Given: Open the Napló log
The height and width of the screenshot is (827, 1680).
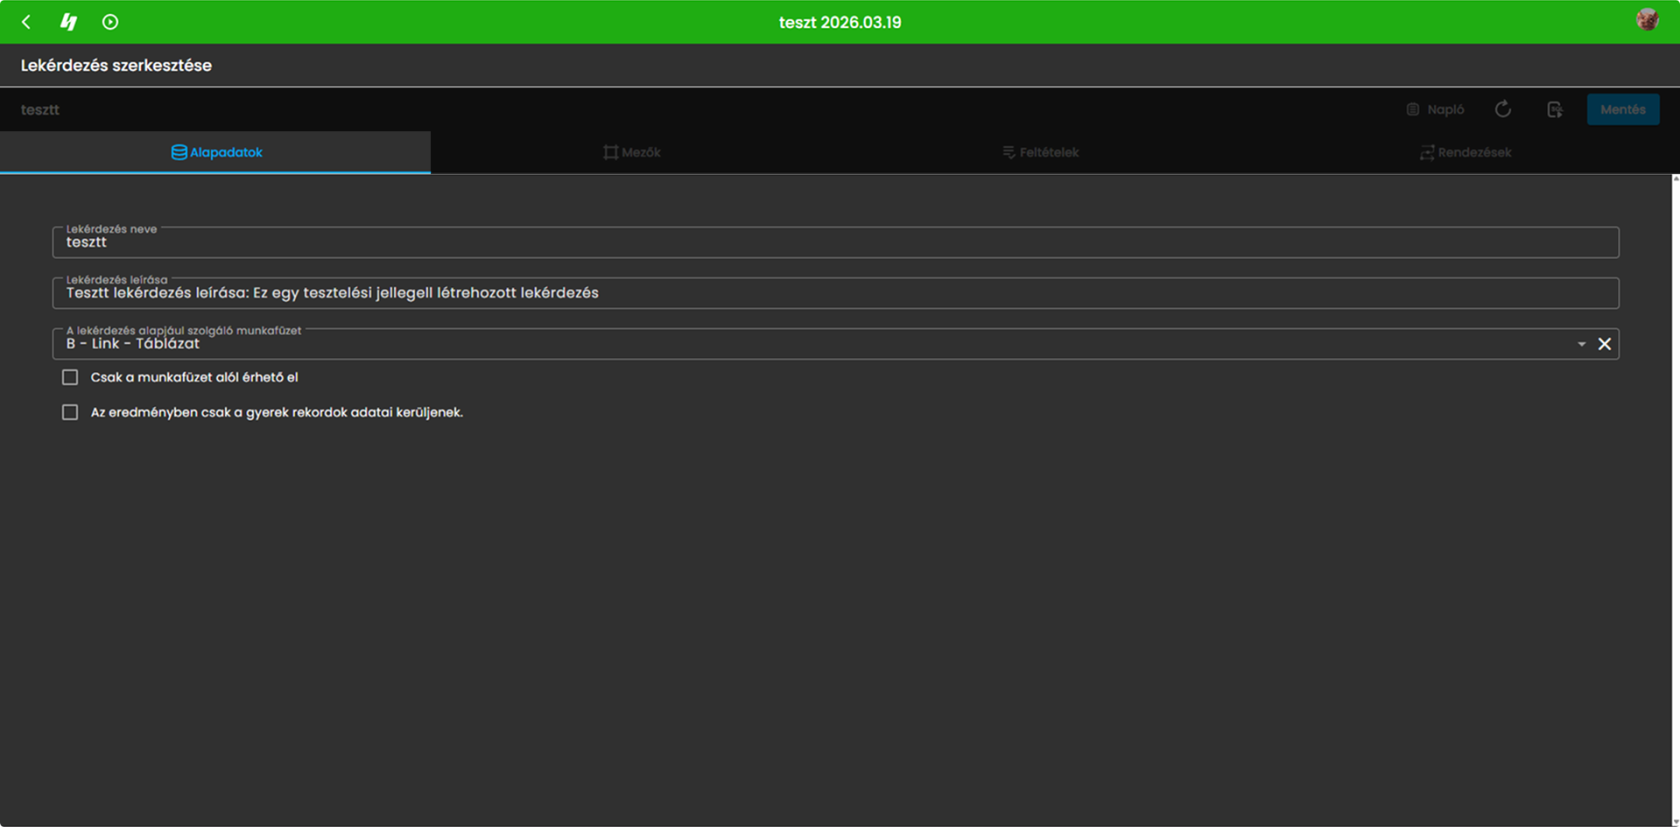Looking at the screenshot, I should 1435,109.
